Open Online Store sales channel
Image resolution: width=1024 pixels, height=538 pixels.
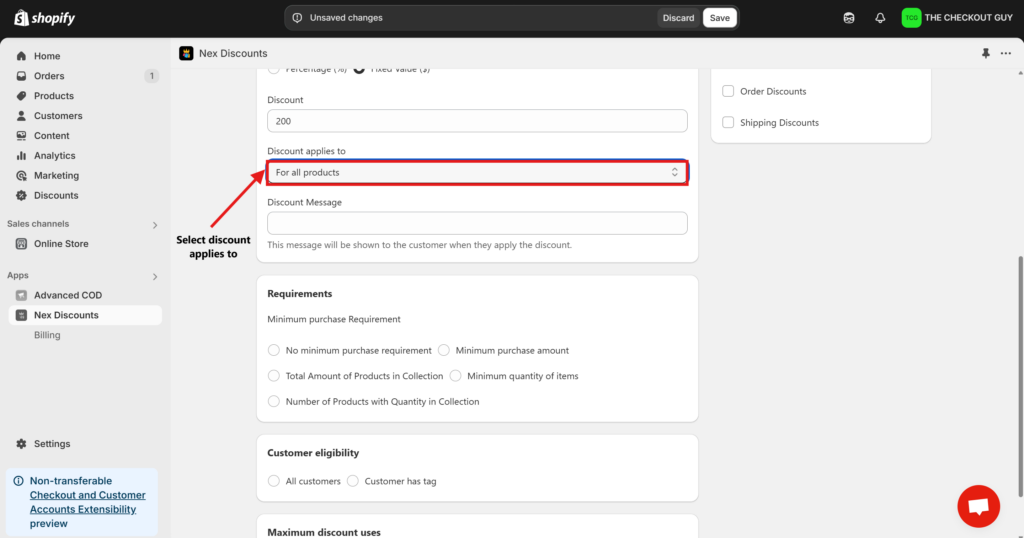[x=61, y=244]
